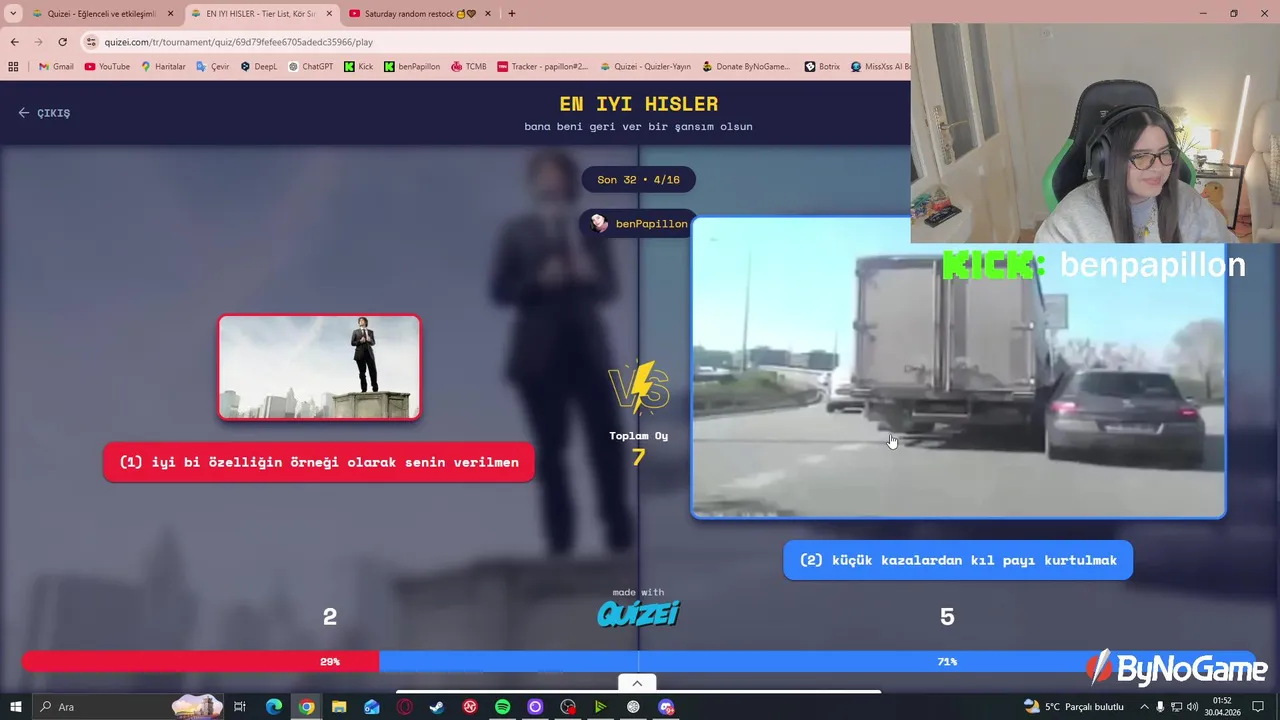This screenshot has width=1280, height=720.
Task: Vote for the truck near-miss video image
Action: click(x=958, y=368)
